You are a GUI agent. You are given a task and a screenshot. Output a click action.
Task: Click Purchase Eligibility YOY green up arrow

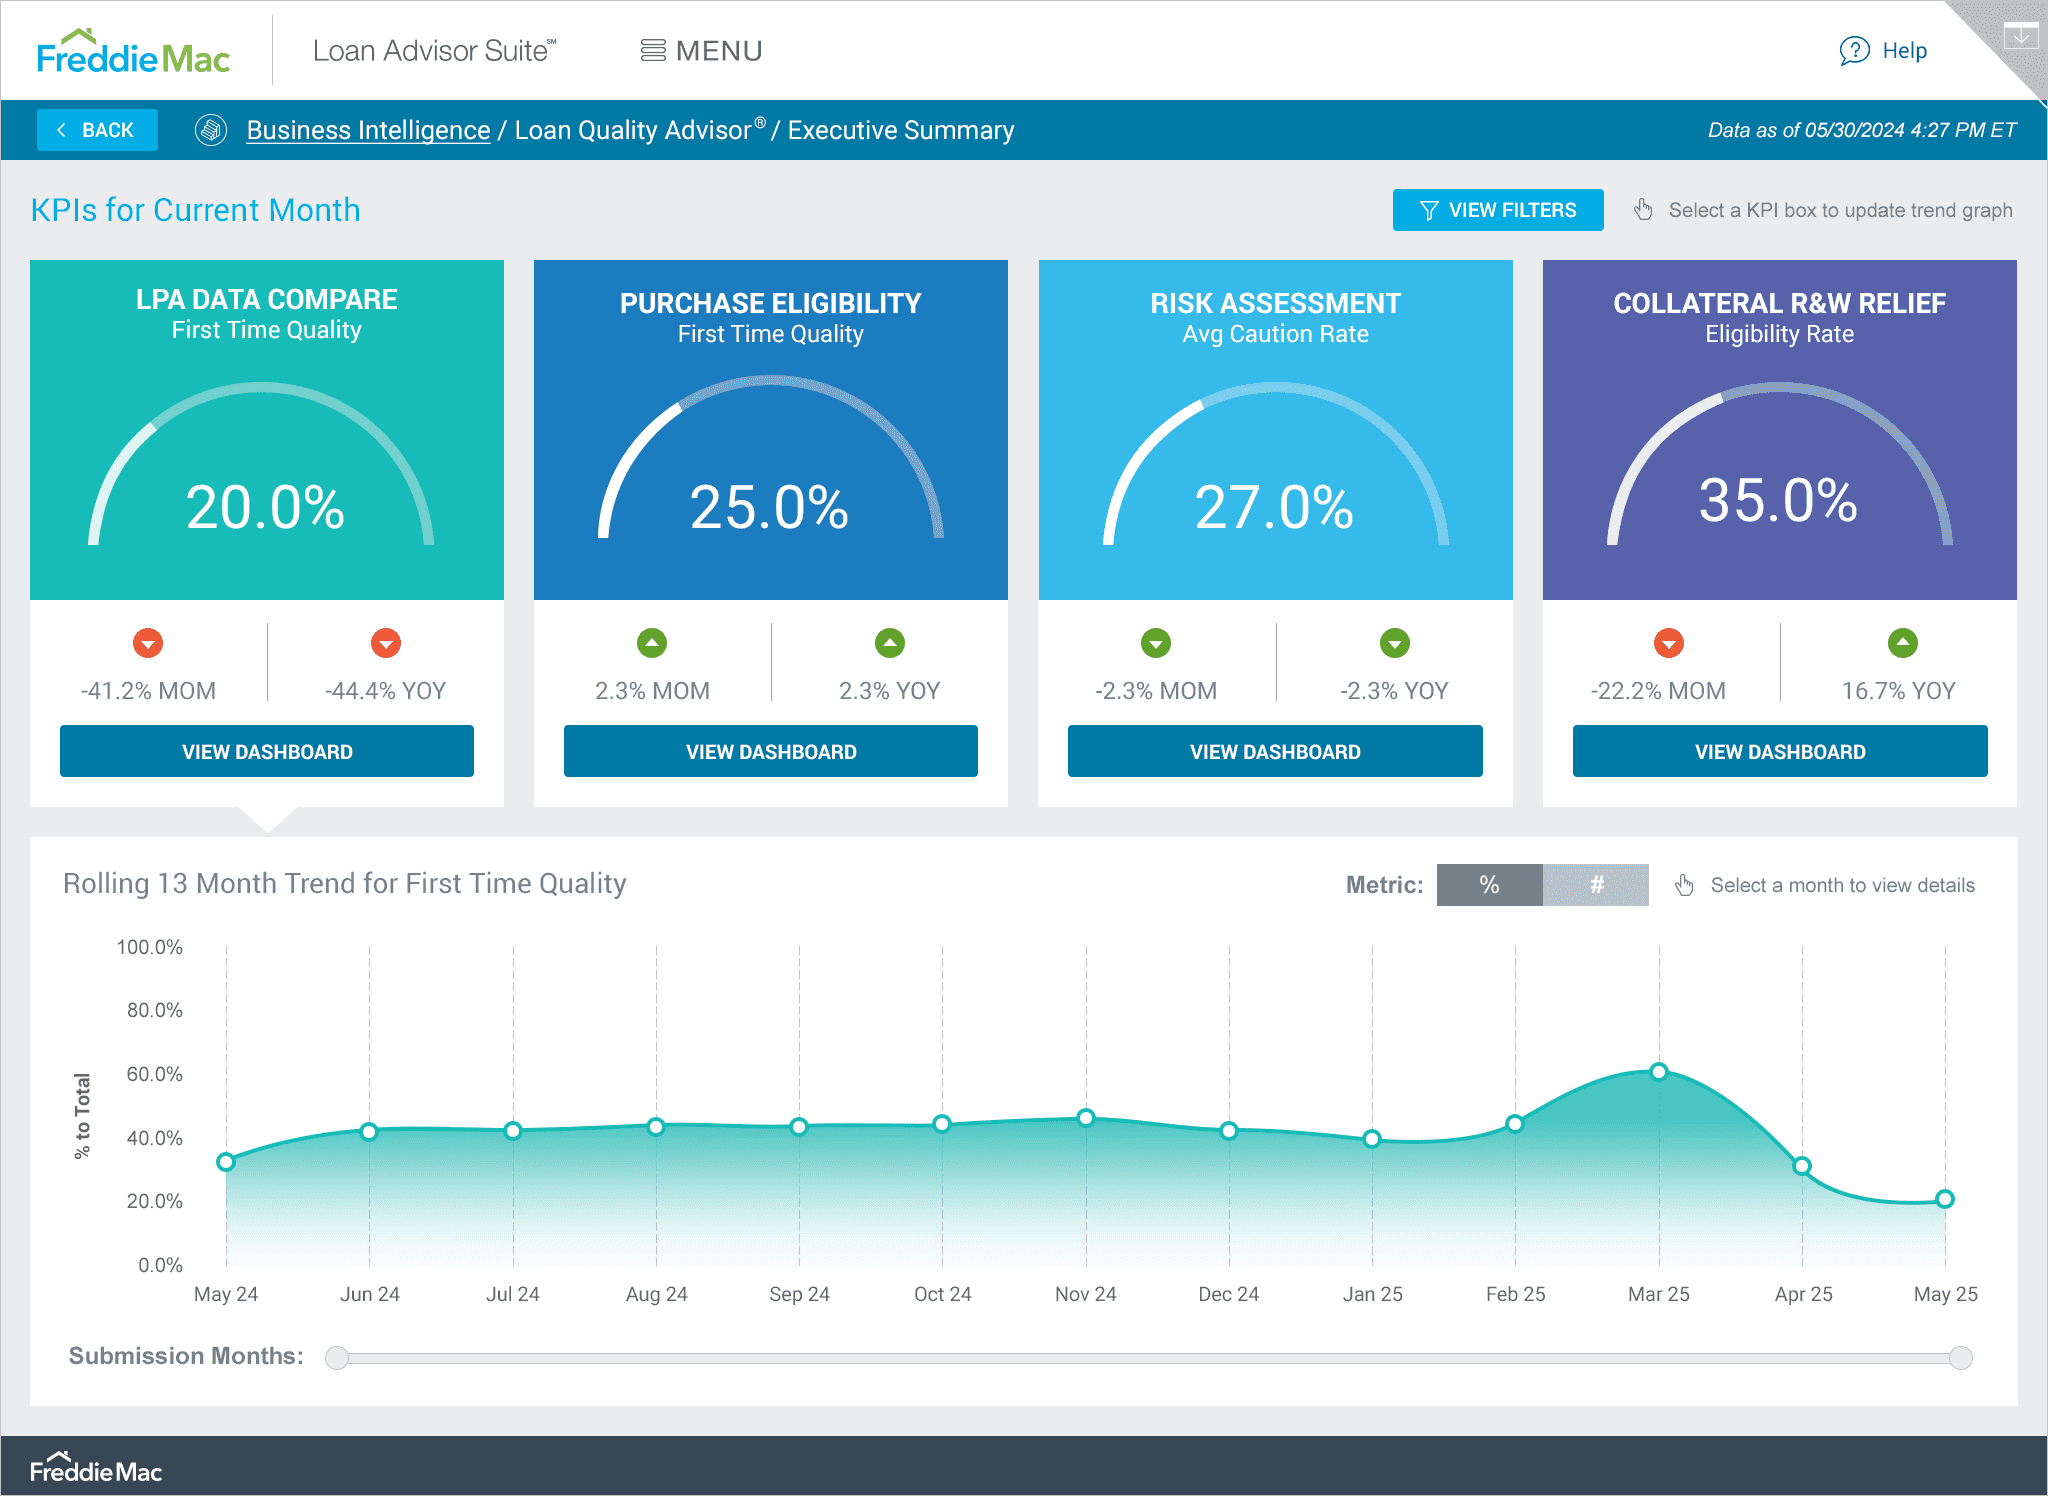(889, 643)
